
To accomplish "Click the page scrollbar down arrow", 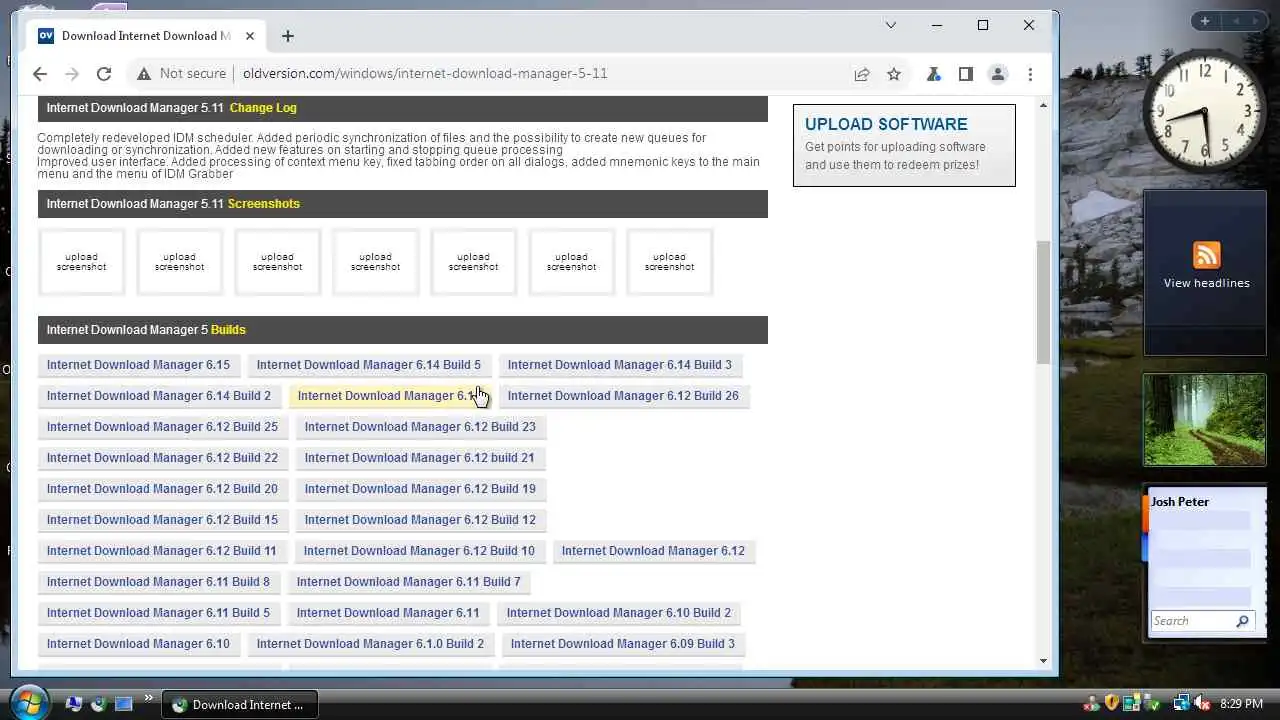I will [1044, 660].
